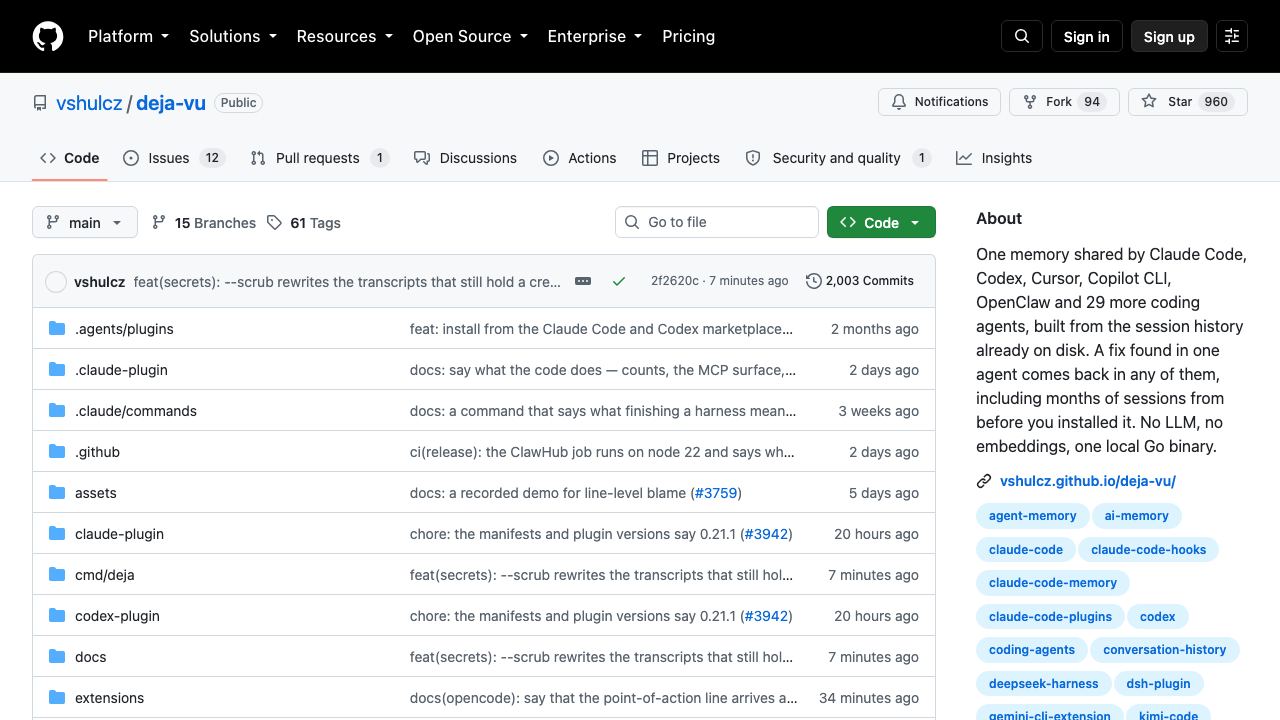This screenshot has width=1280, height=720.
Task: Click the history clock icon by 2,003 Commits
Action: pyautogui.click(x=814, y=281)
